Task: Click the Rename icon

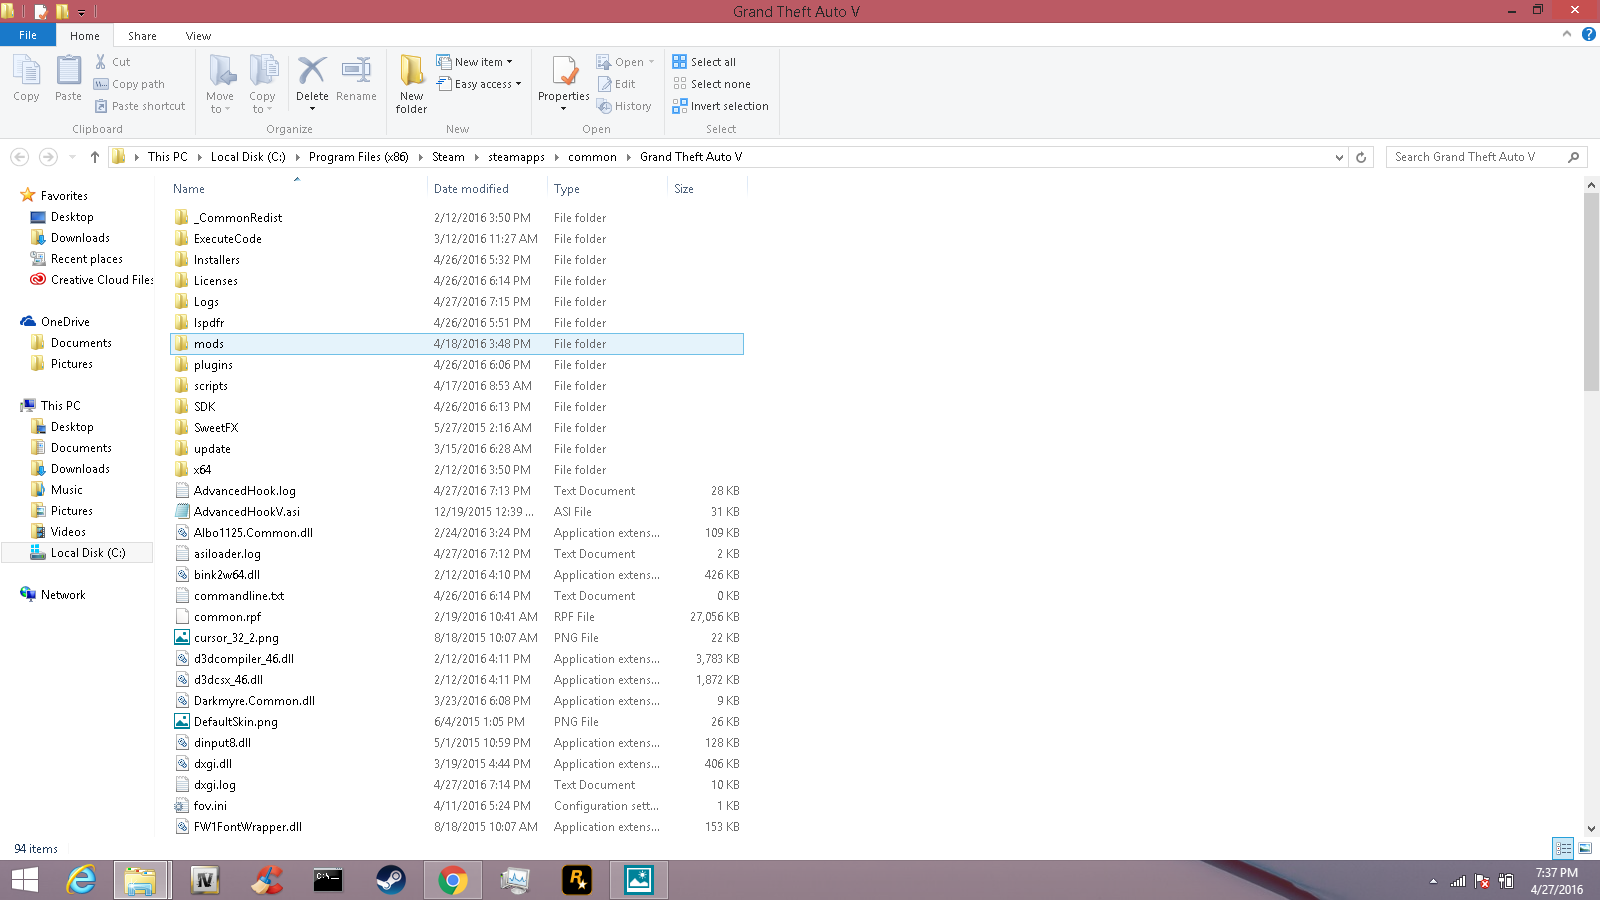Action: (356, 70)
